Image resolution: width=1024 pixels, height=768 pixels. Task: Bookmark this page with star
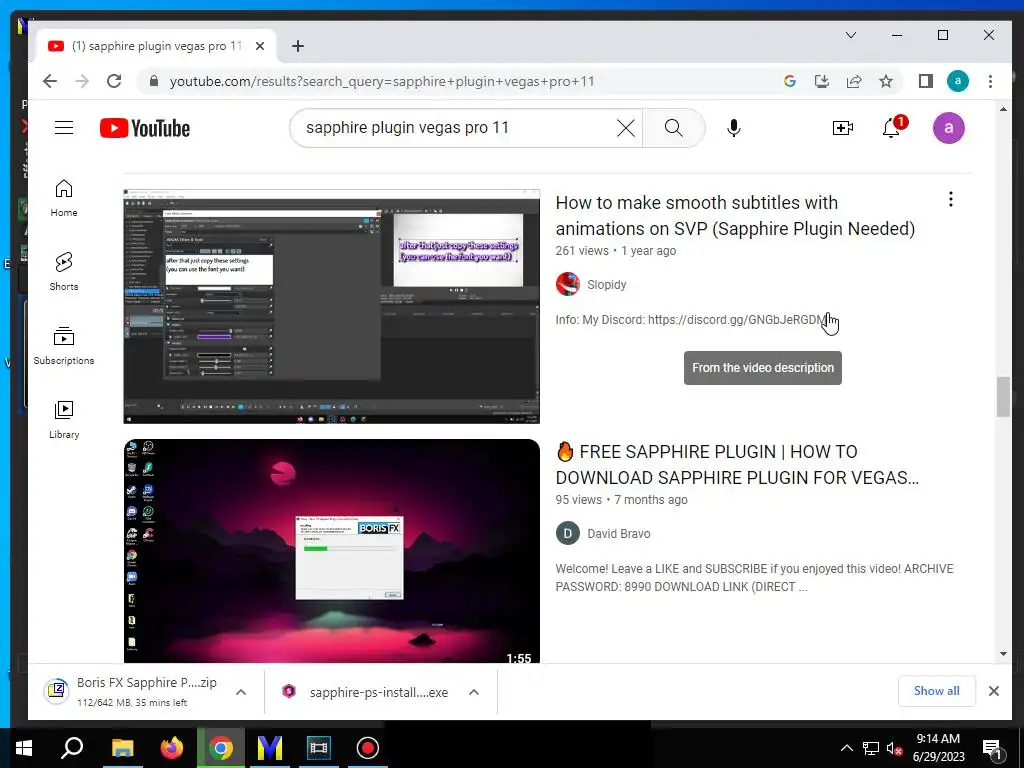pos(886,81)
